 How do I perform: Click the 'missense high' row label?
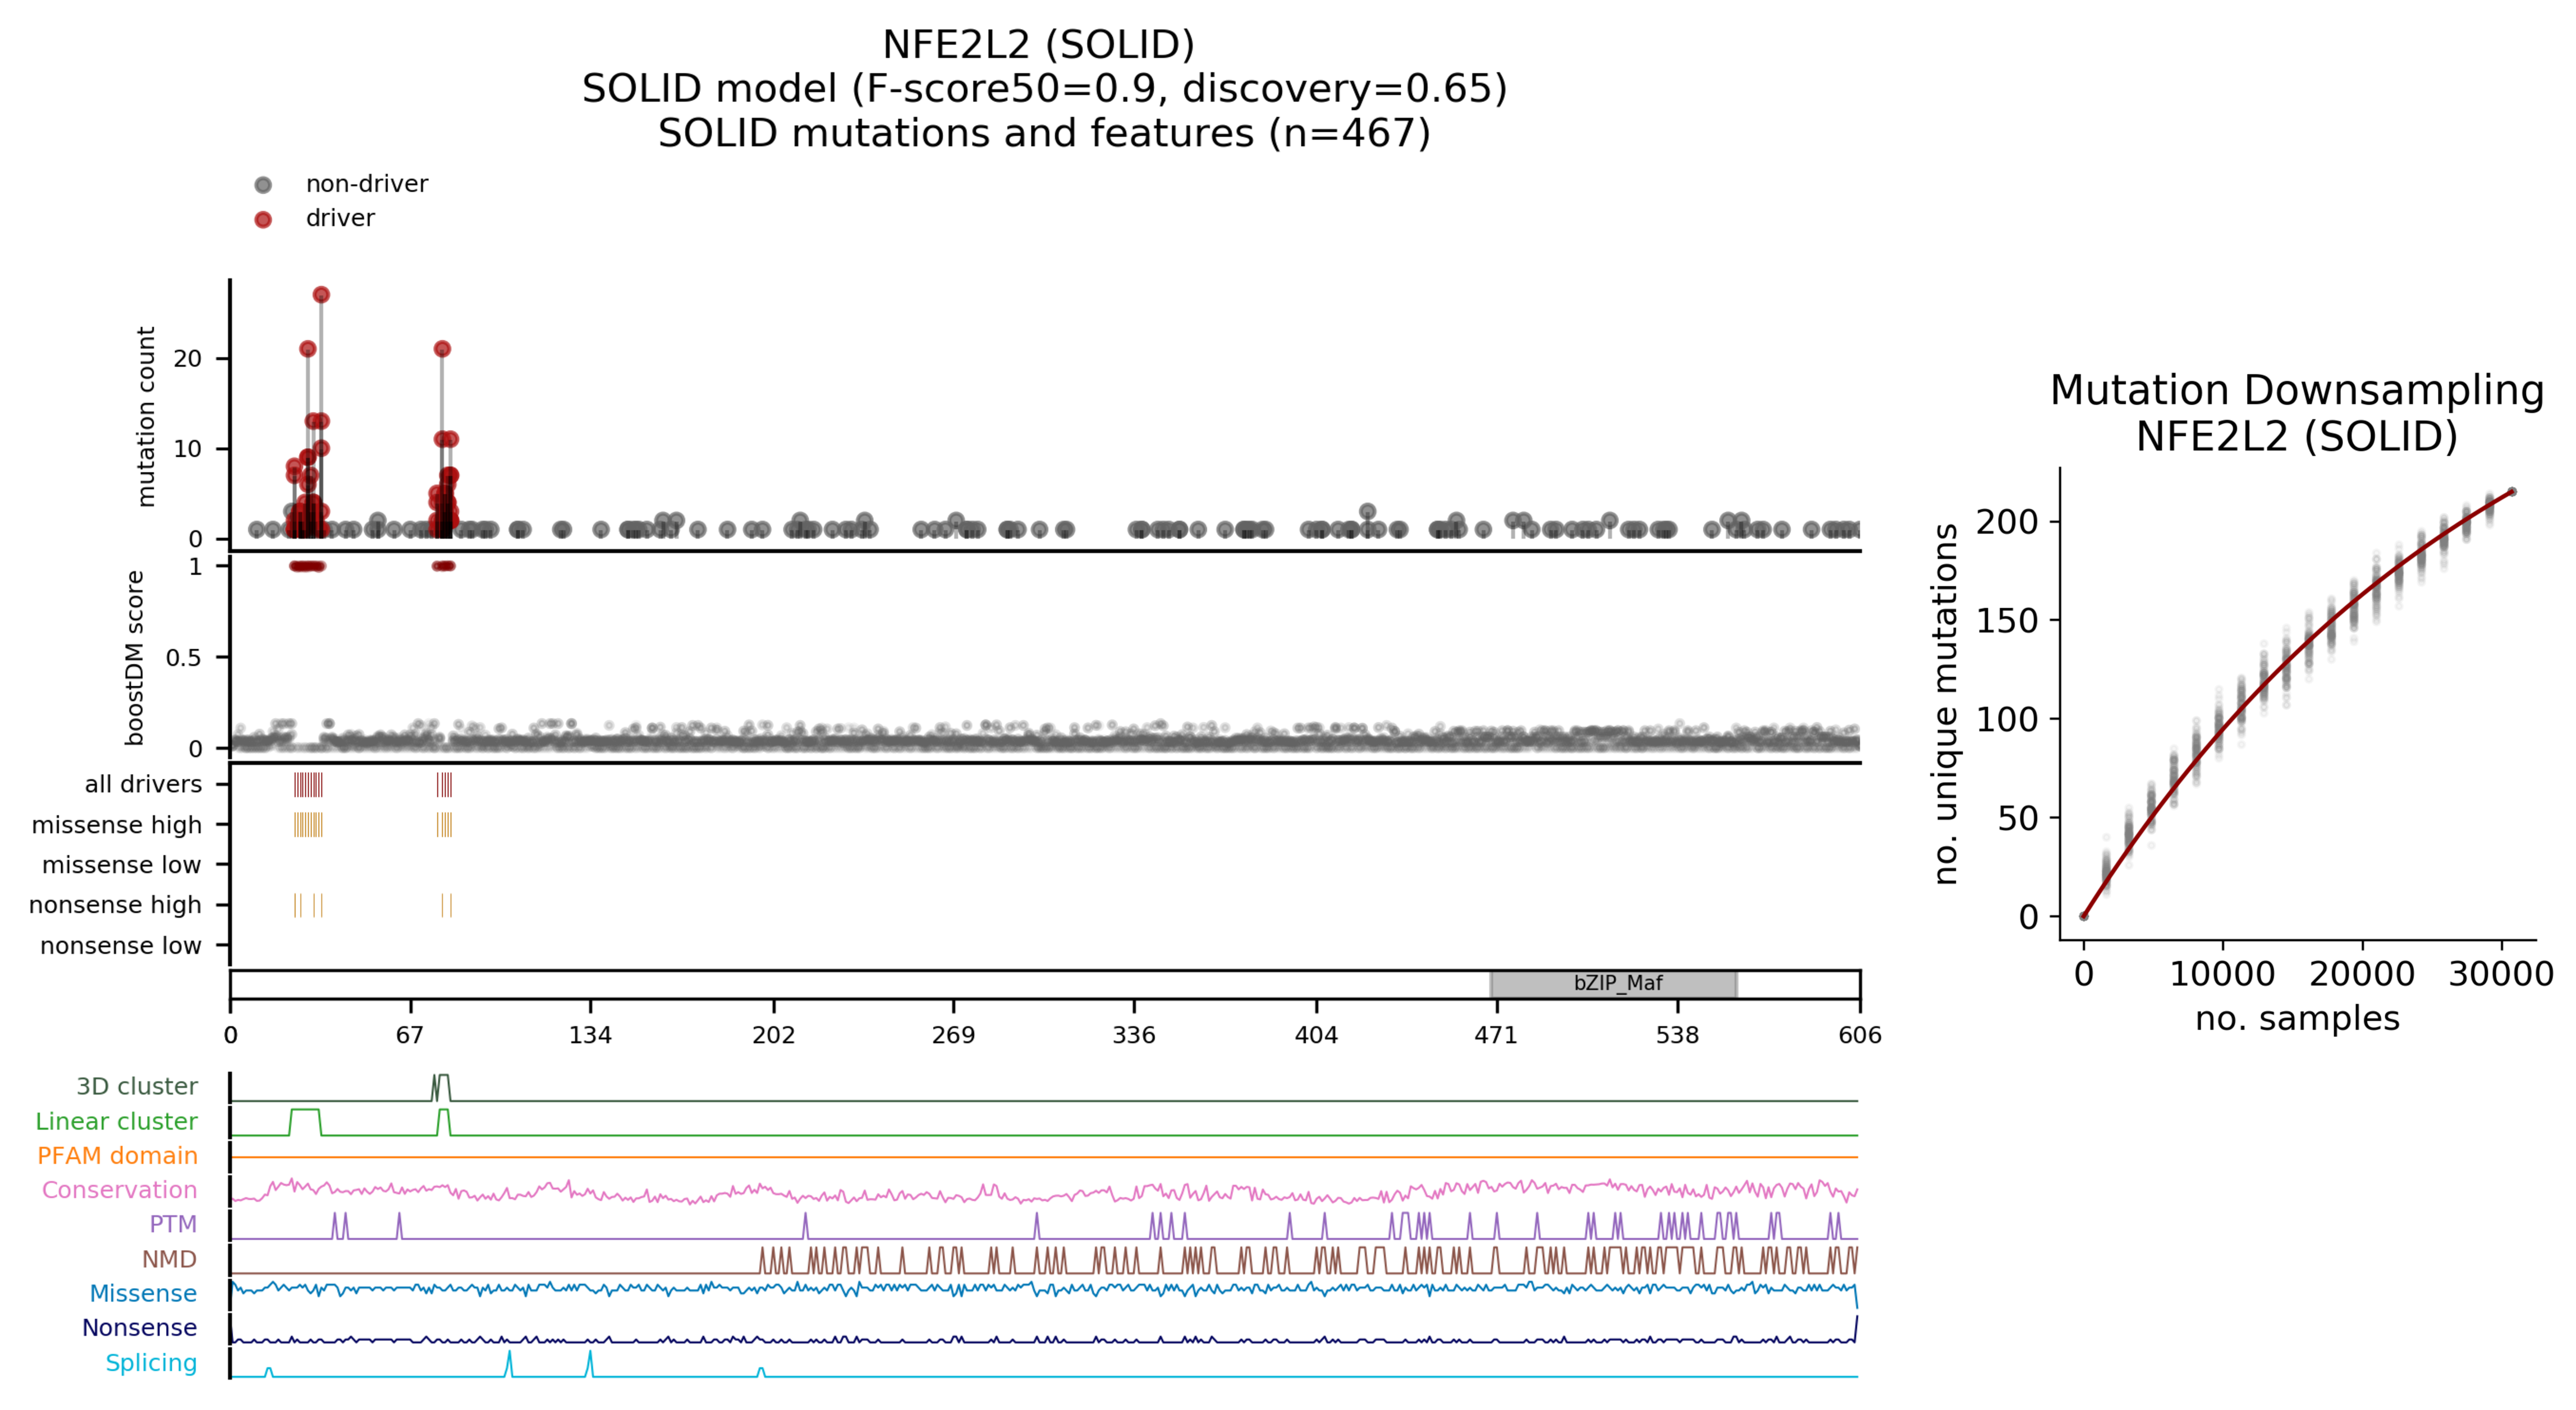(116, 826)
